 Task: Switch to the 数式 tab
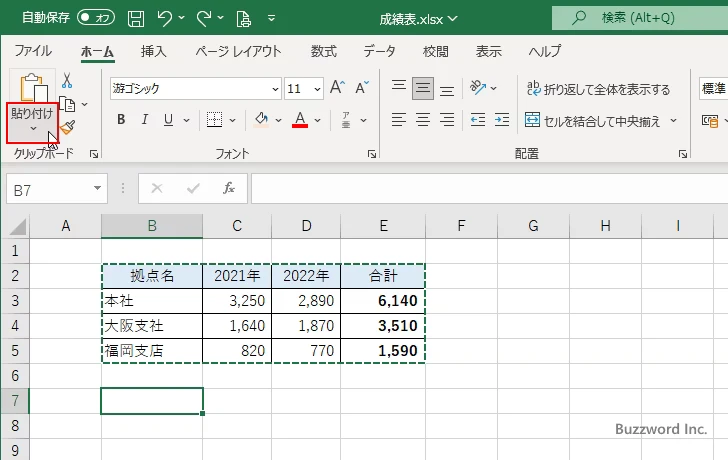[x=324, y=51]
